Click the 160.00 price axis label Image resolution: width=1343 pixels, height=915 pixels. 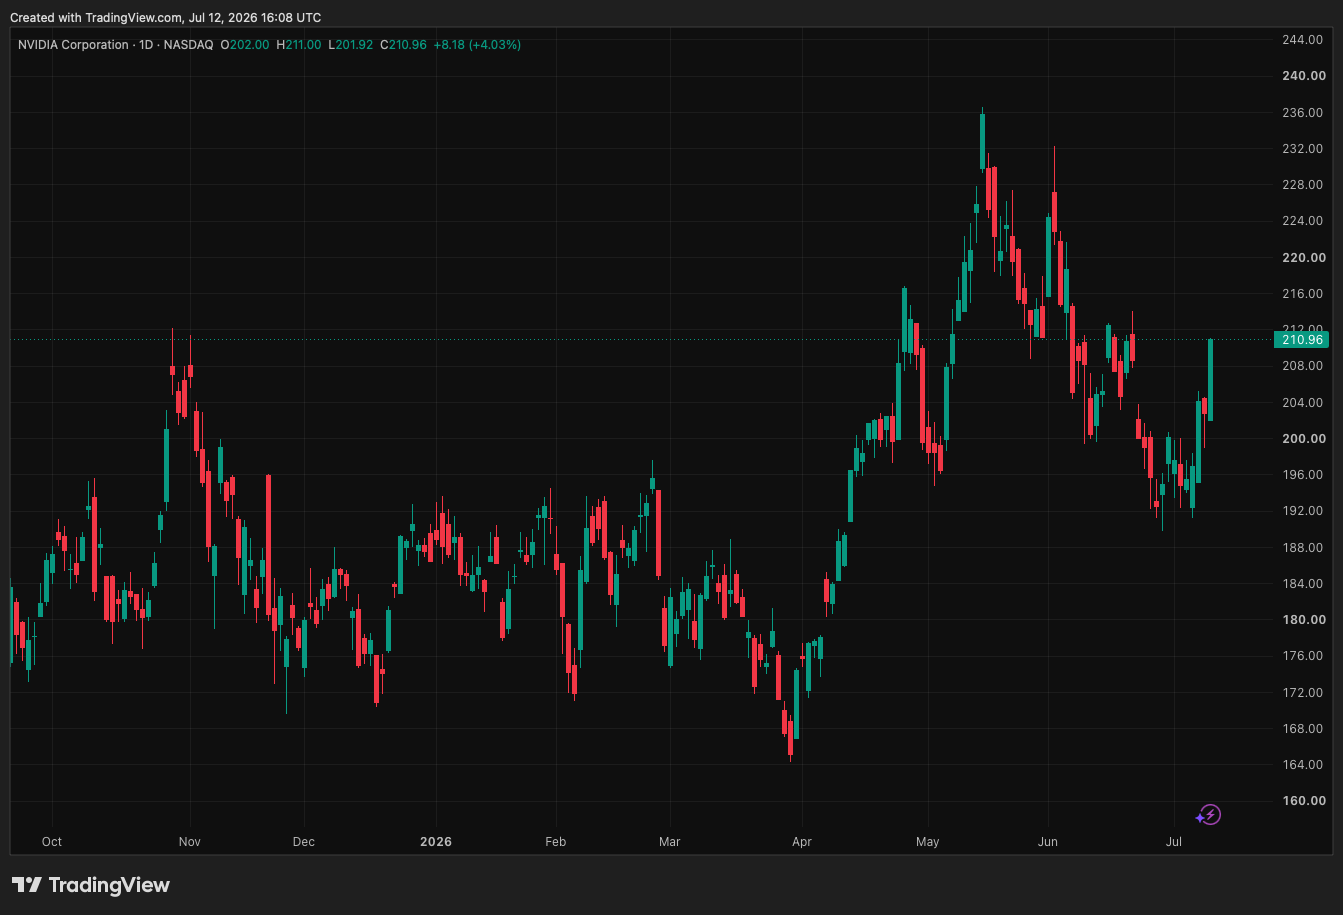[1303, 800]
